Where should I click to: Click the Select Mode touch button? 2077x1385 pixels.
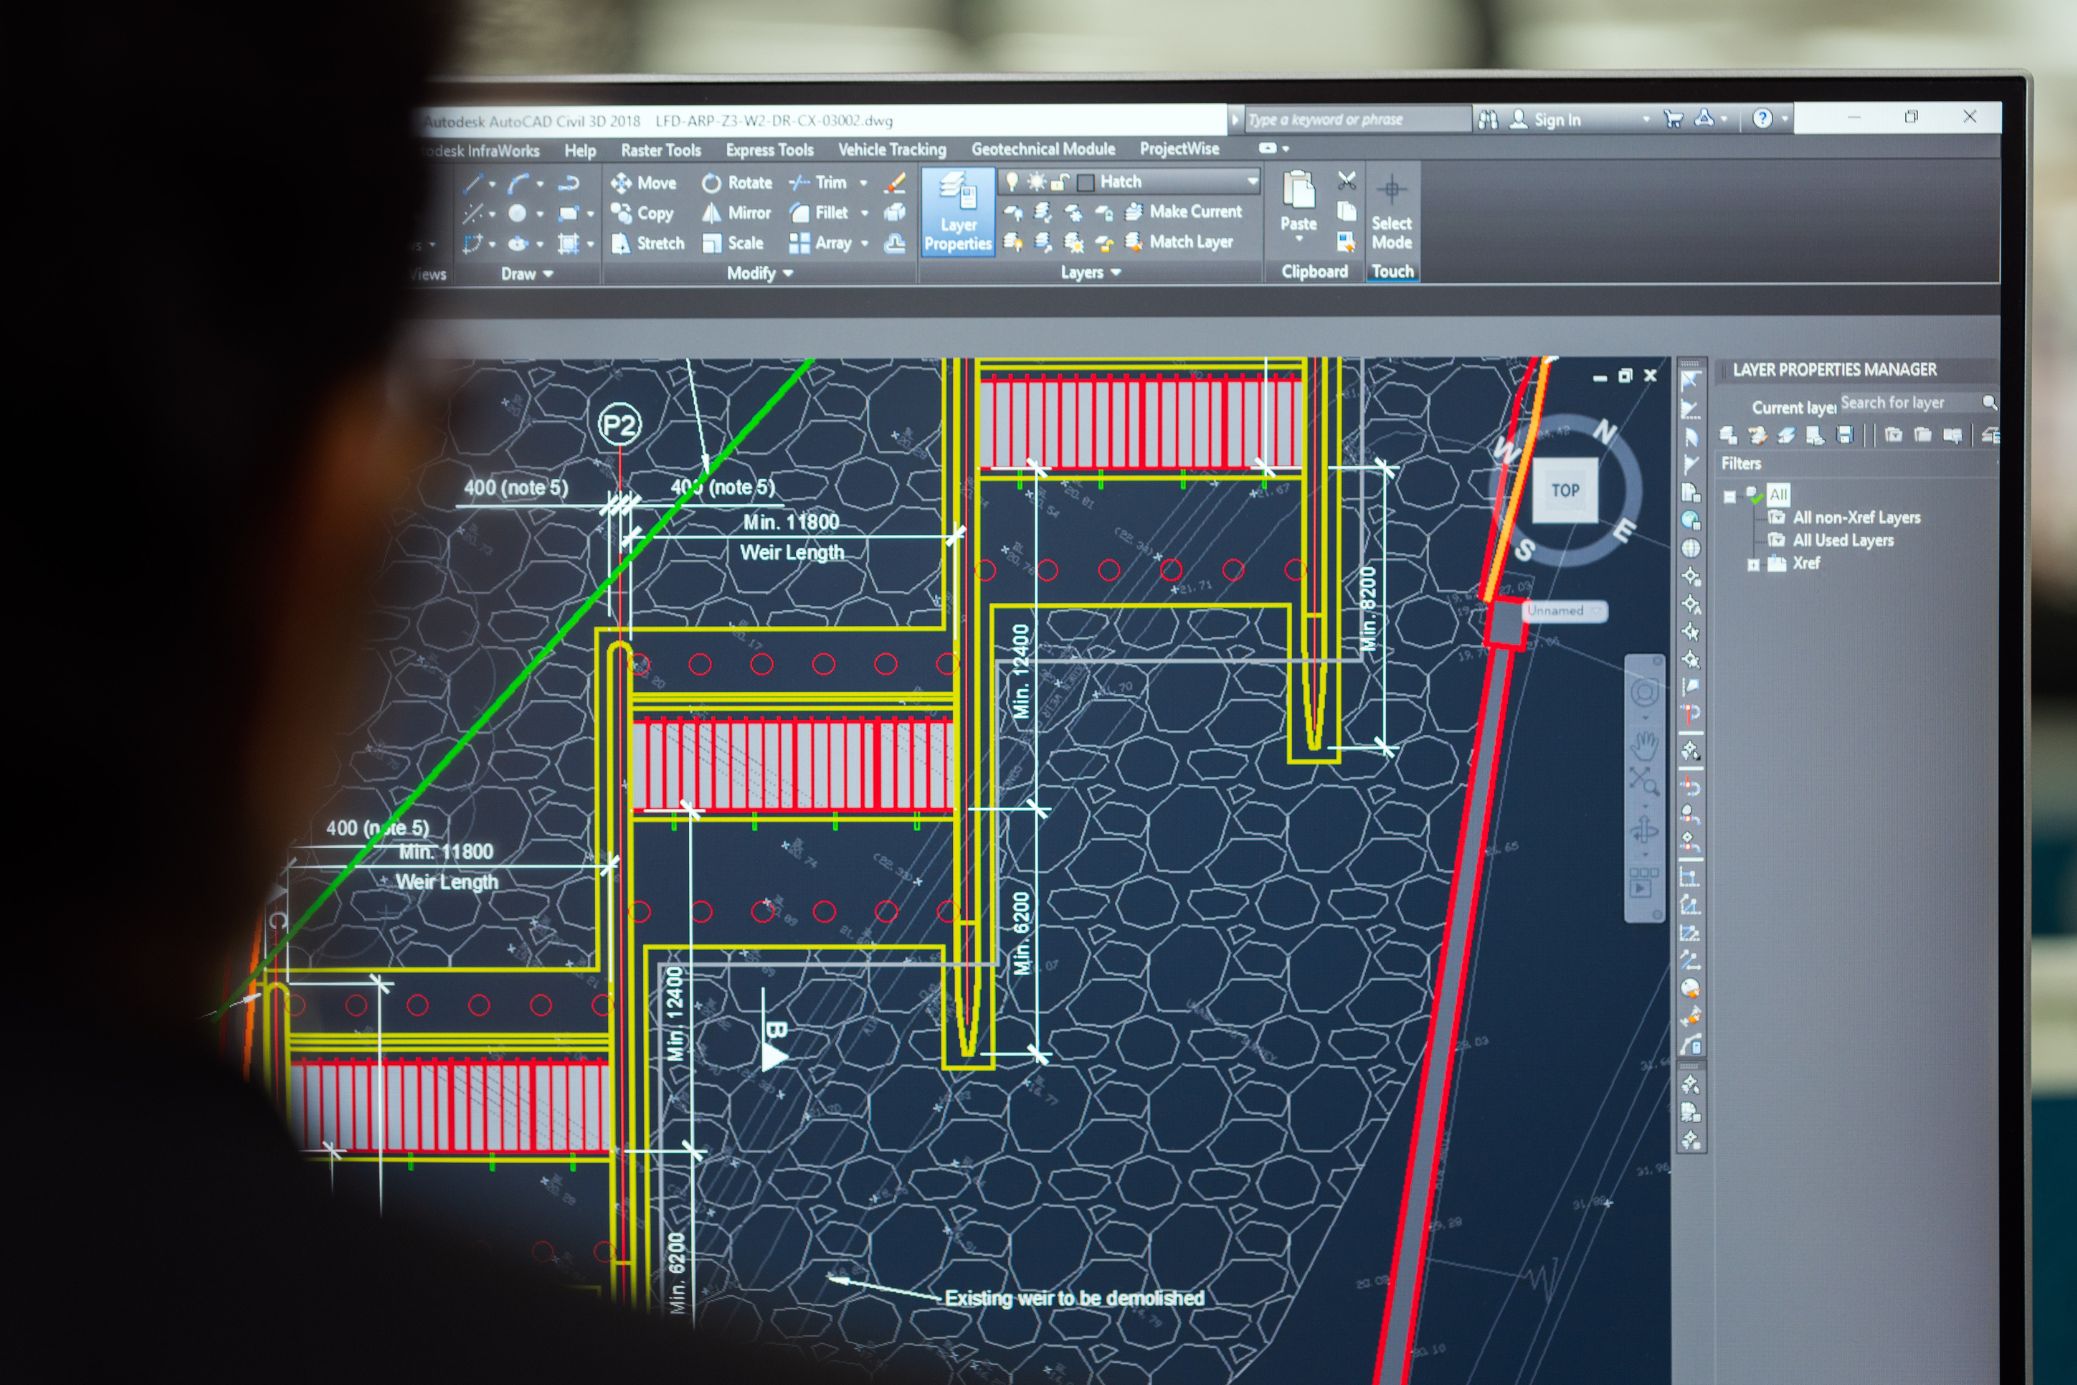pyautogui.click(x=1391, y=214)
